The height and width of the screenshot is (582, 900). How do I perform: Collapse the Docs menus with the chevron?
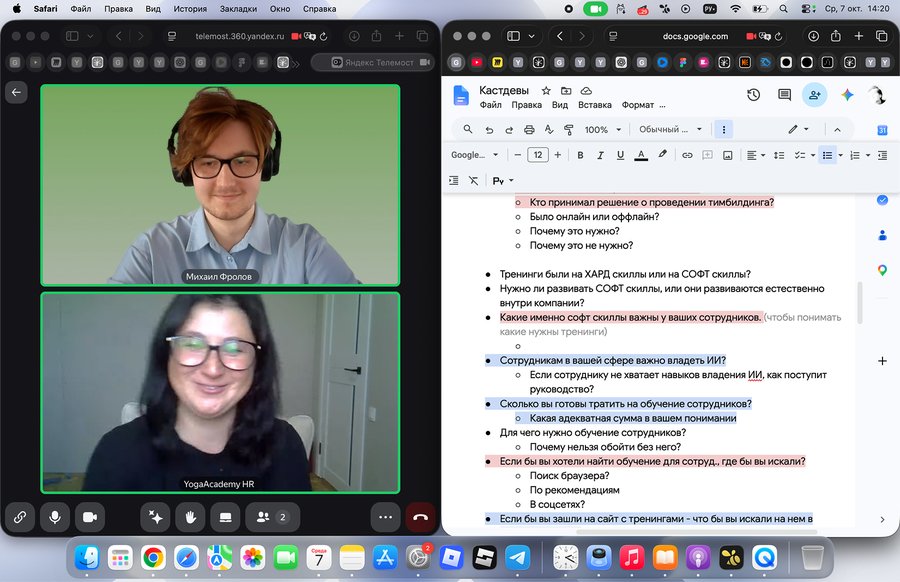click(837, 130)
